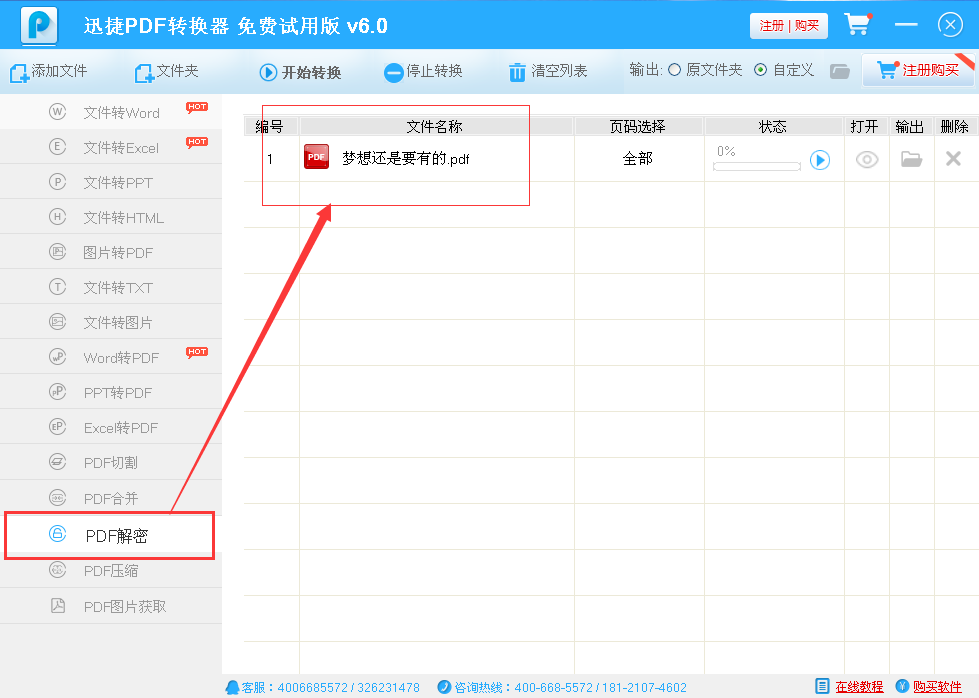Clear the list with 清空列表
The height and width of the screenshot is (698, 979).
coord(548,72)
